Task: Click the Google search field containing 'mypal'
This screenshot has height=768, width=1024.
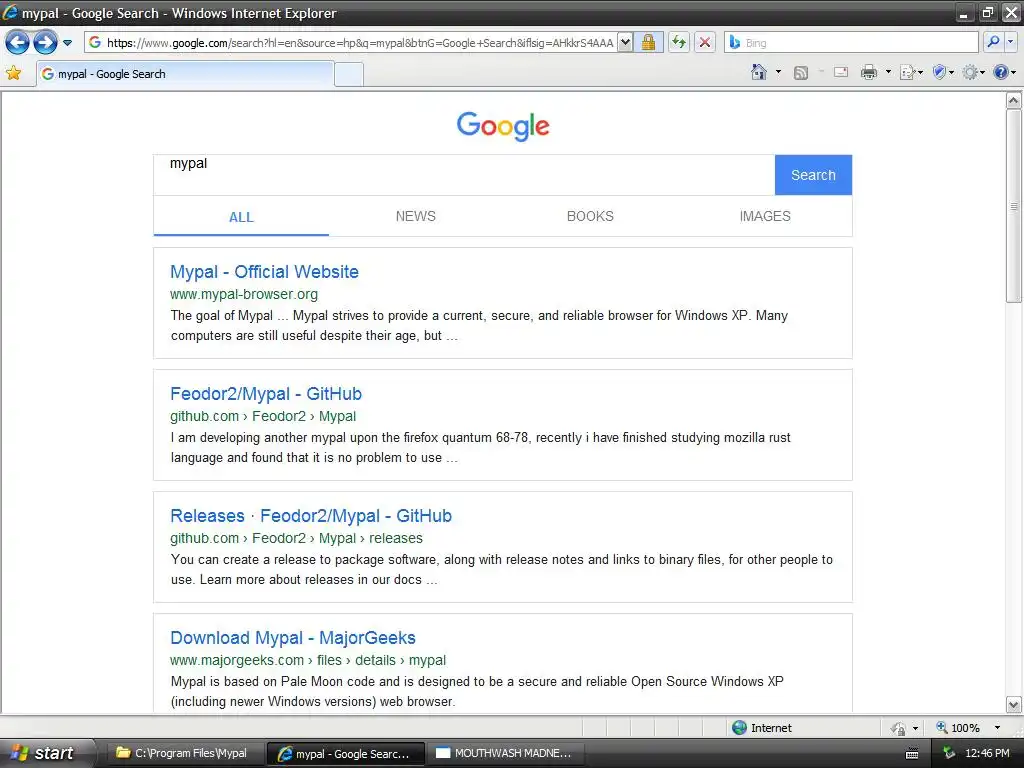Action: 464,174
